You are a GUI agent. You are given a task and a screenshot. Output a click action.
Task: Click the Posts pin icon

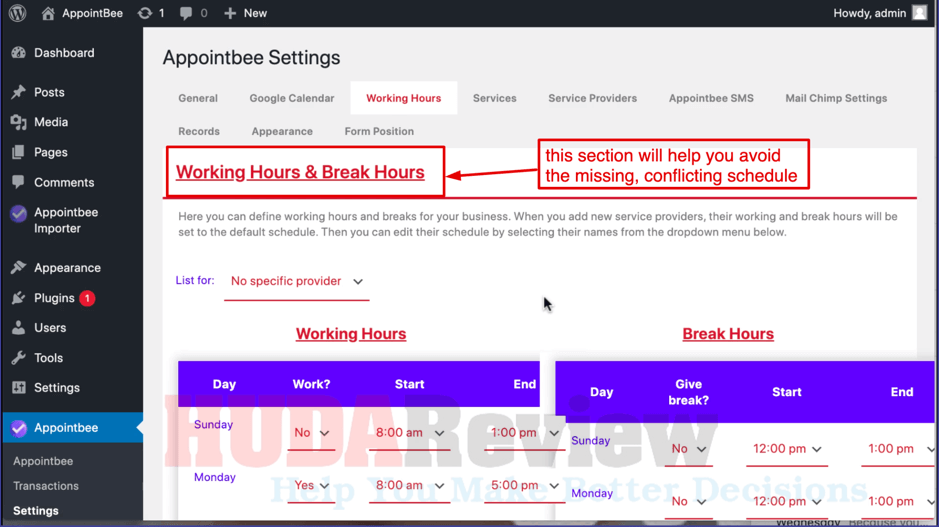click(19, 92)
